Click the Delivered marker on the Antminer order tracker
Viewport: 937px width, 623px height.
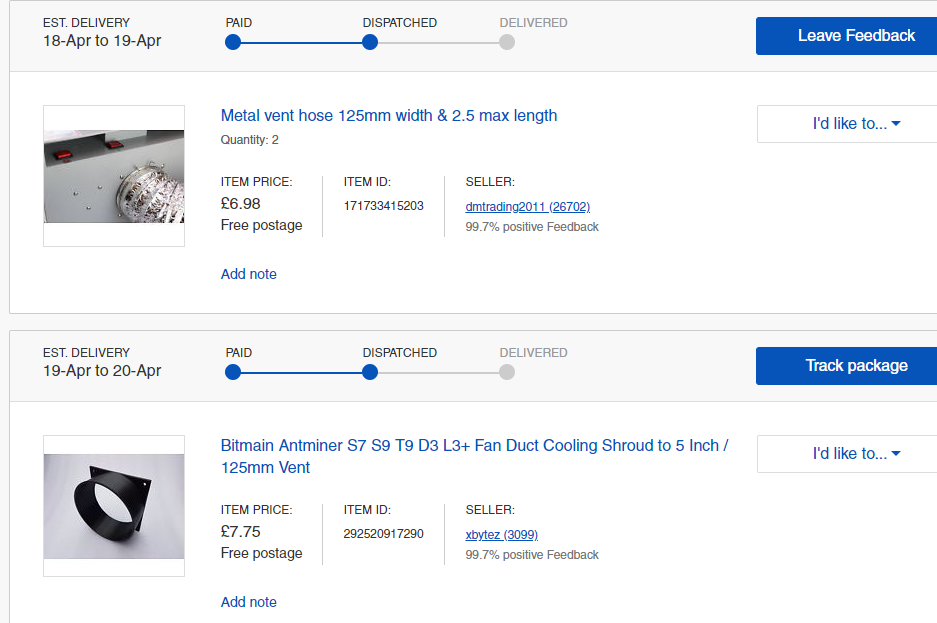pos(506,372)
